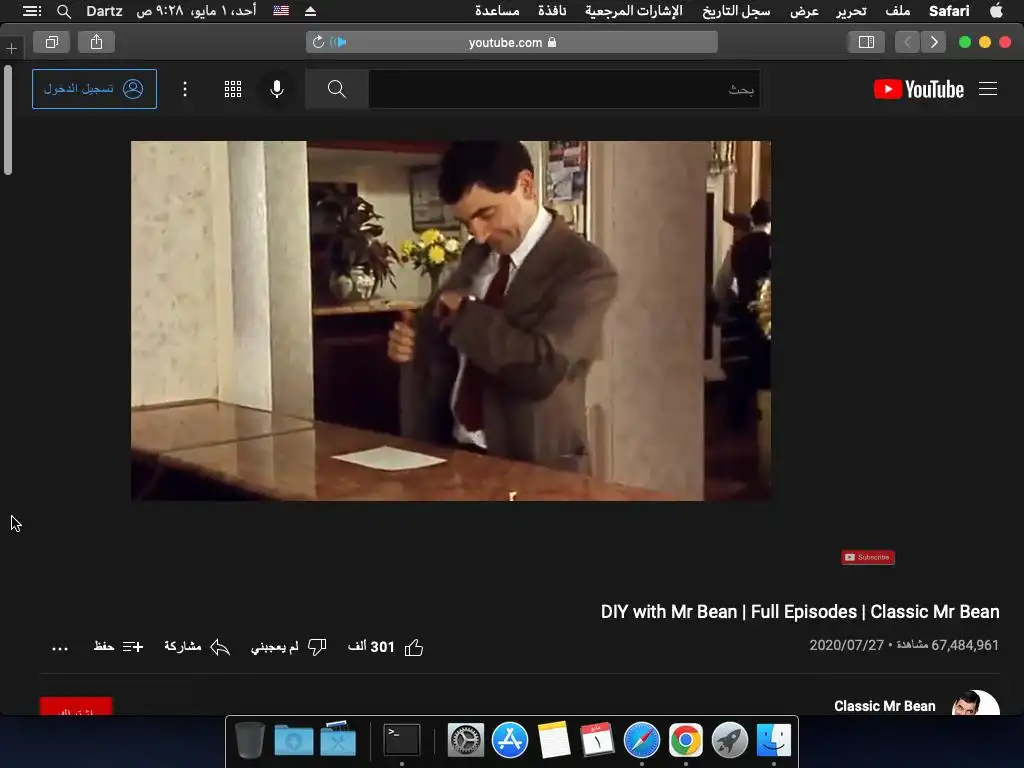Viewport: 1024px width, 768px height.
Task: Go forward with Safari forward arrow
Action: coord(907,42)
